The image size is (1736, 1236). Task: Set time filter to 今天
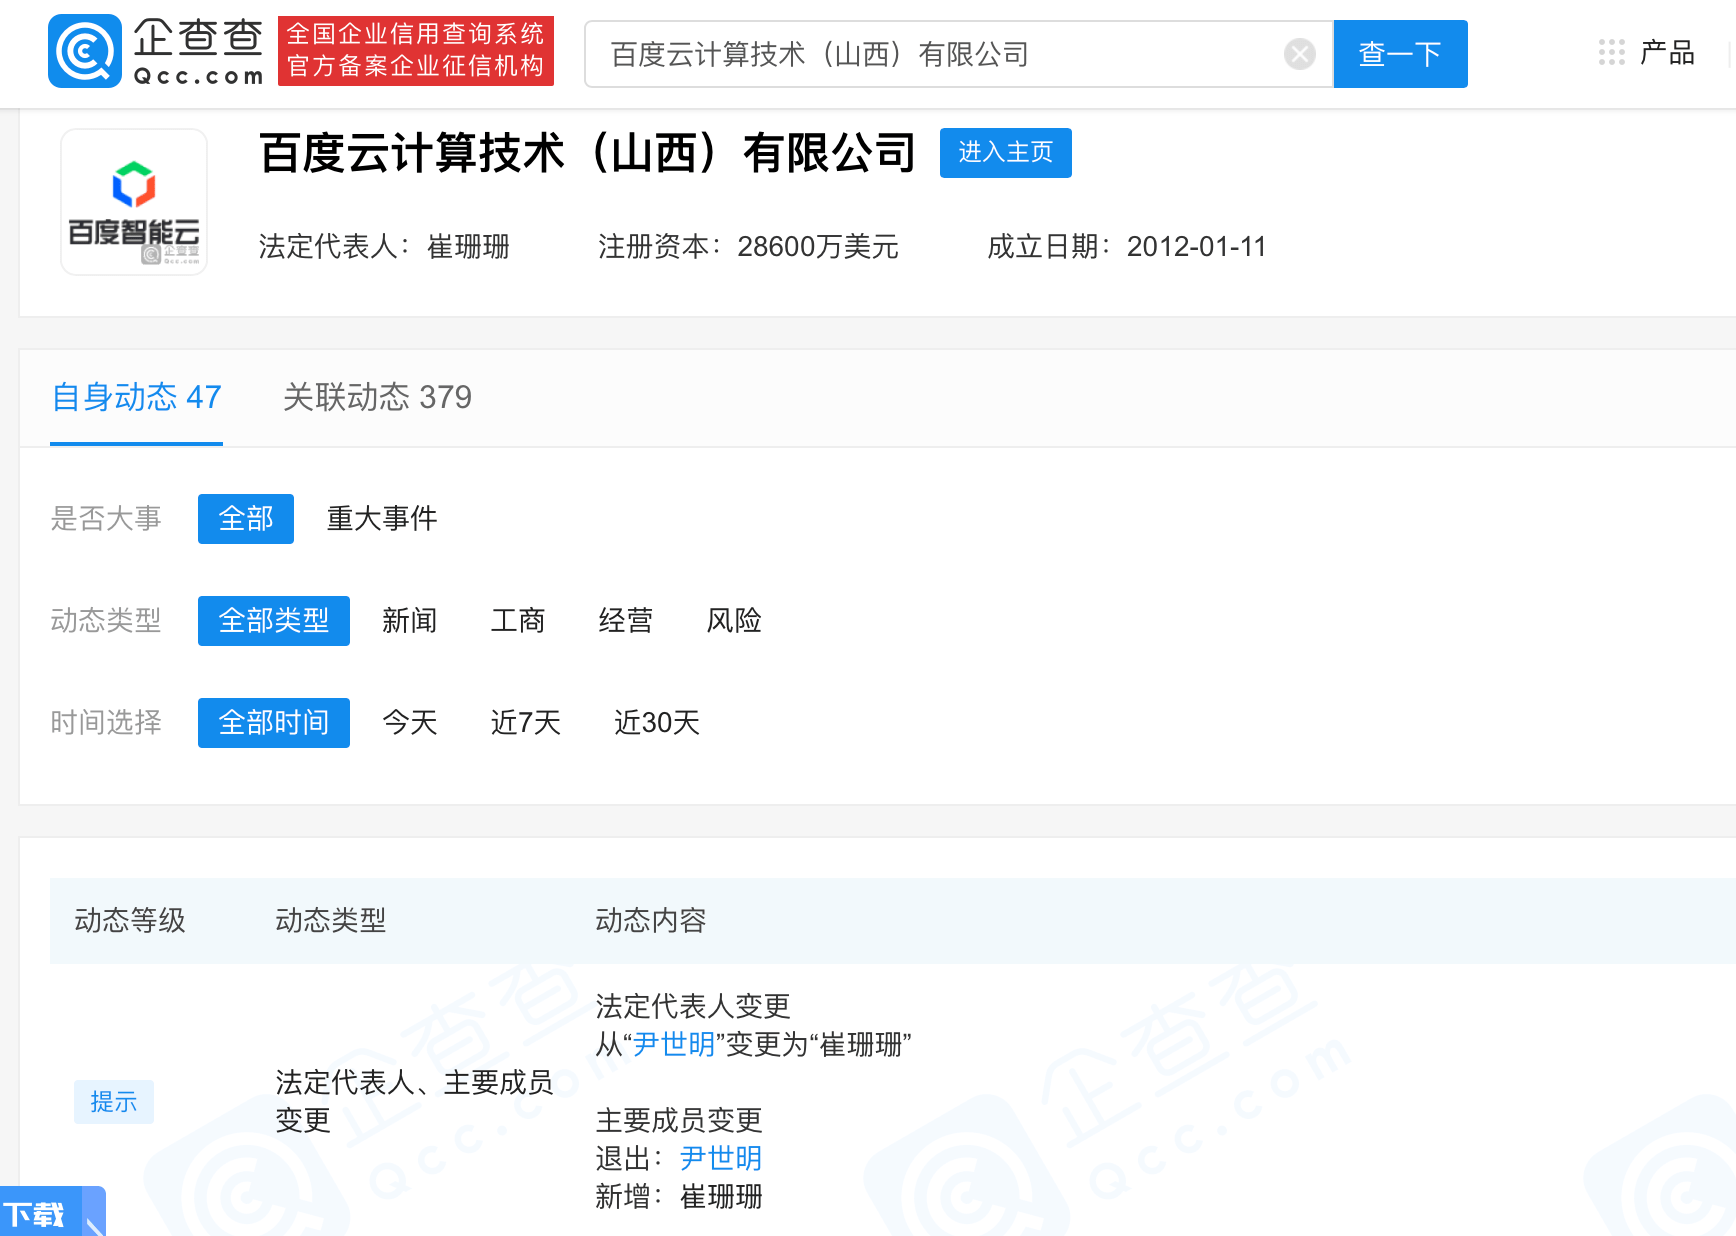409,723
